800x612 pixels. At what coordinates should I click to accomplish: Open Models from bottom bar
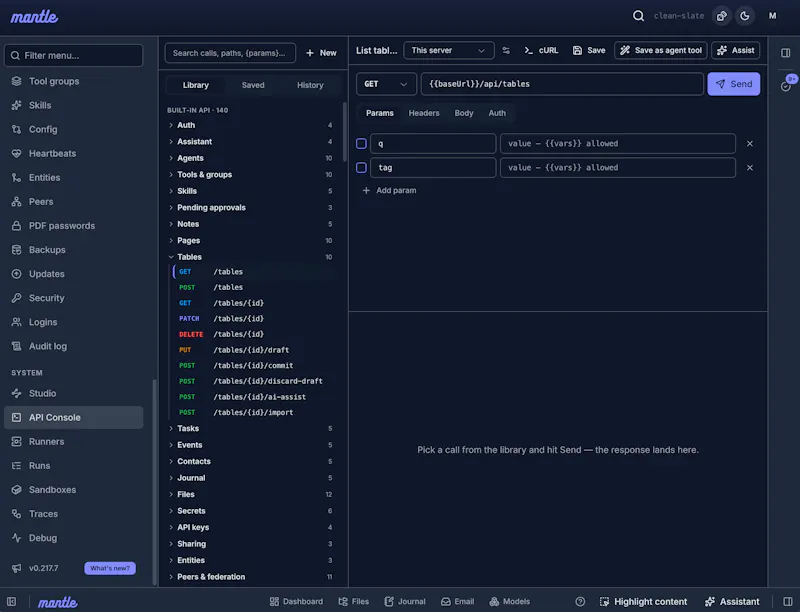[510, 601]
